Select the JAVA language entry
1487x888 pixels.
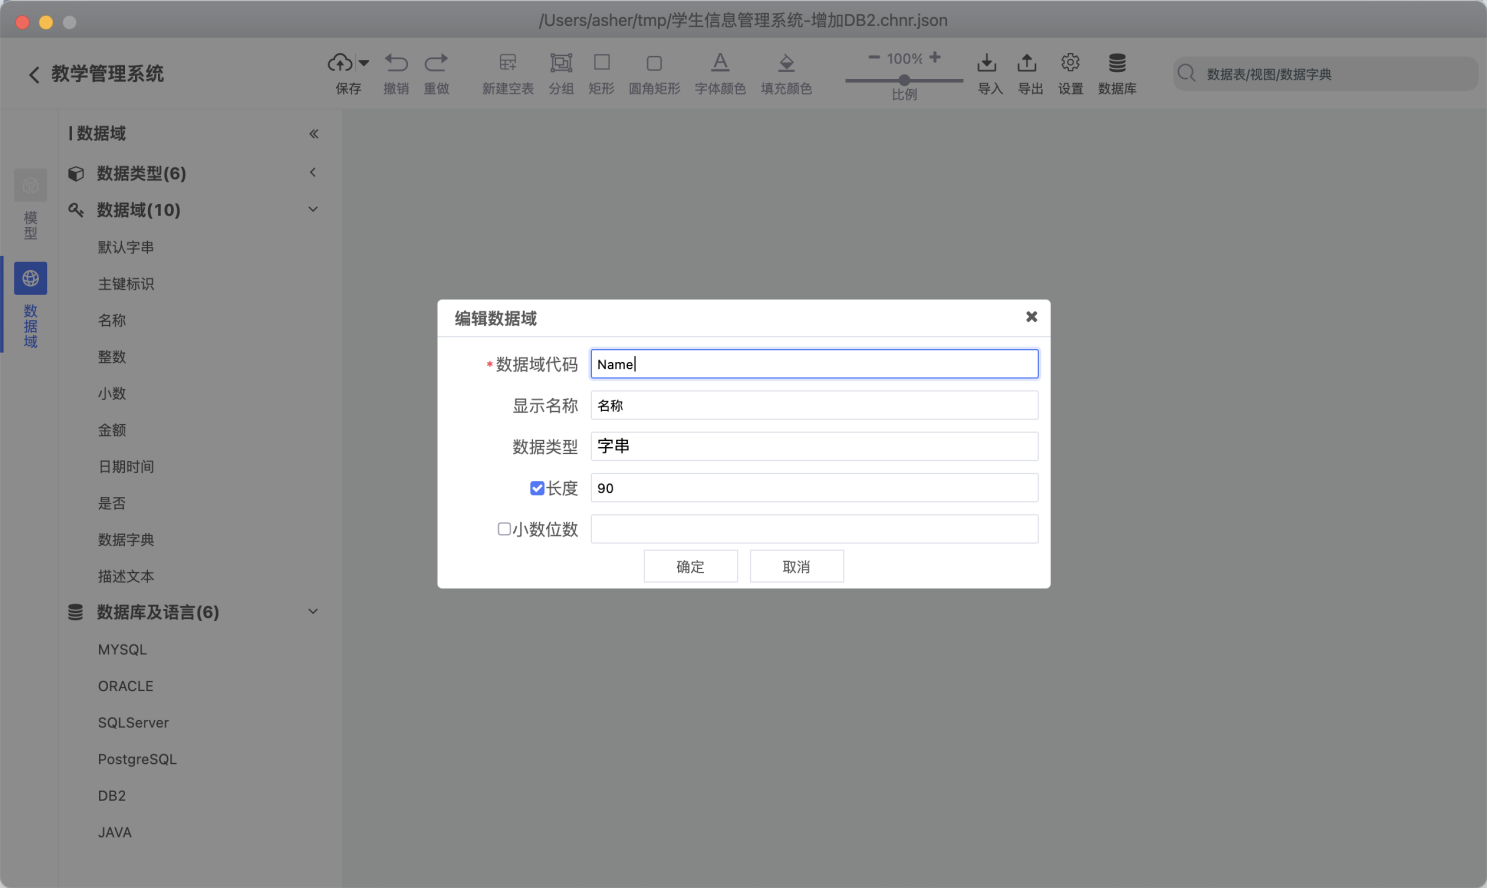(x=115, y=832)
